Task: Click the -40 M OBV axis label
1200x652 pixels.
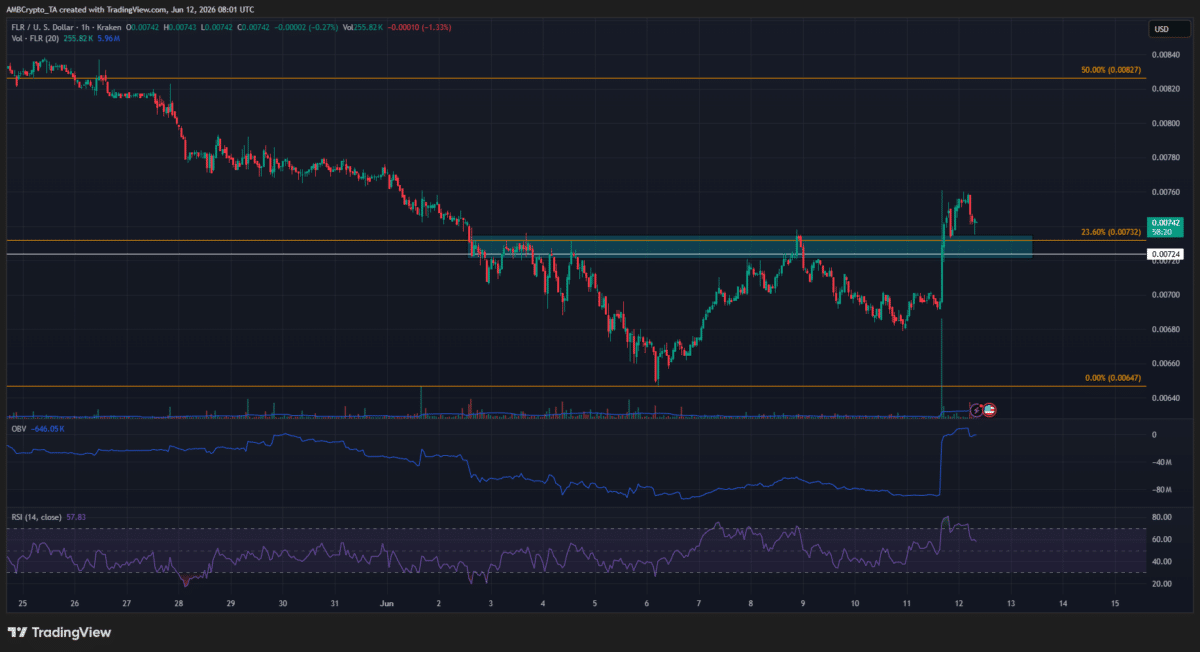Action: point(1161,462)
